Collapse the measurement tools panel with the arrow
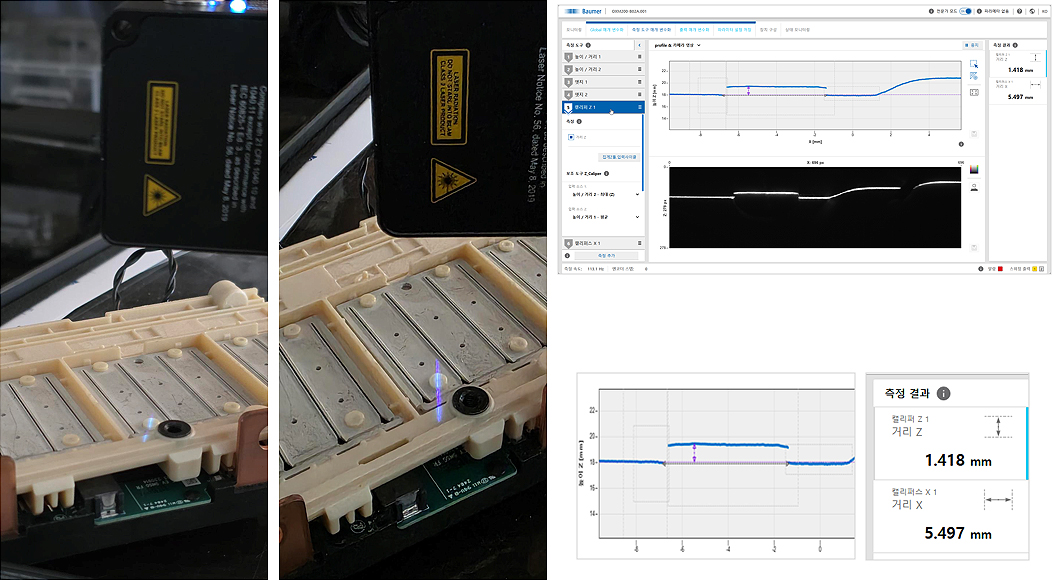Viewport: 1052px width, 580px height. 639,45
